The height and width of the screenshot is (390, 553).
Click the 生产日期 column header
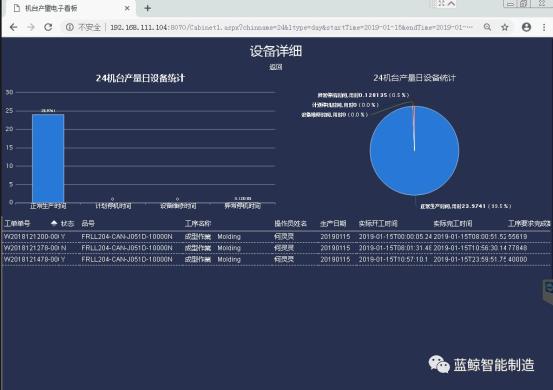(333, 224)
